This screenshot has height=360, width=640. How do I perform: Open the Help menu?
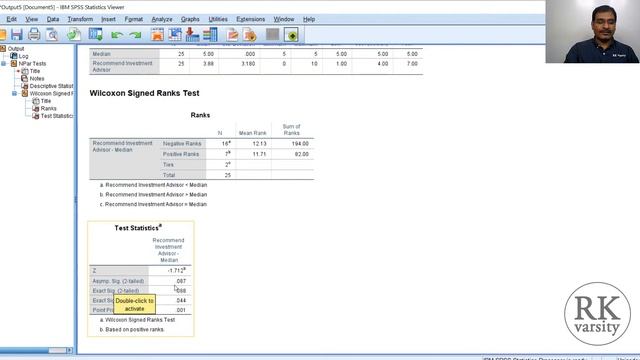click(309, 19)
